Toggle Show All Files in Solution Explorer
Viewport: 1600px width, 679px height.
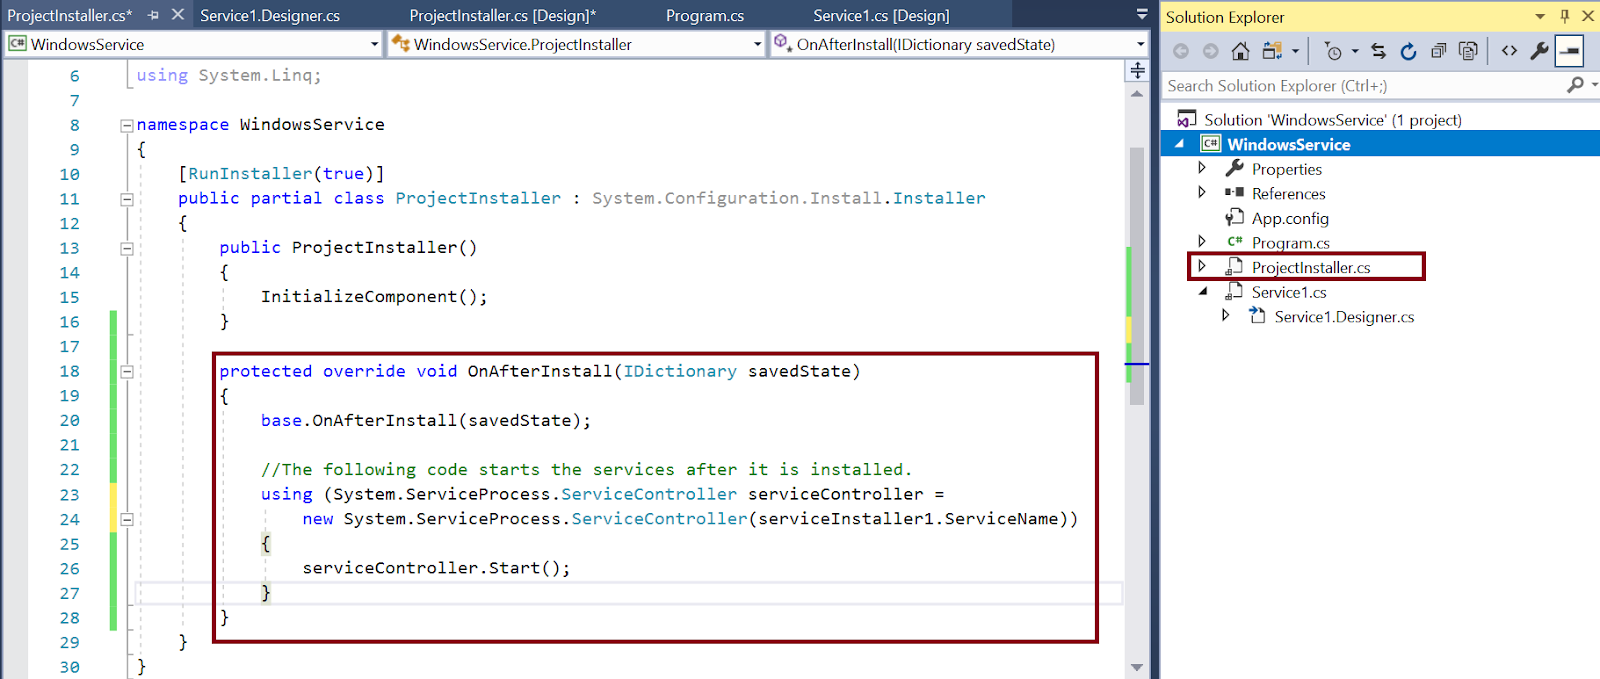coord(1468,51)
